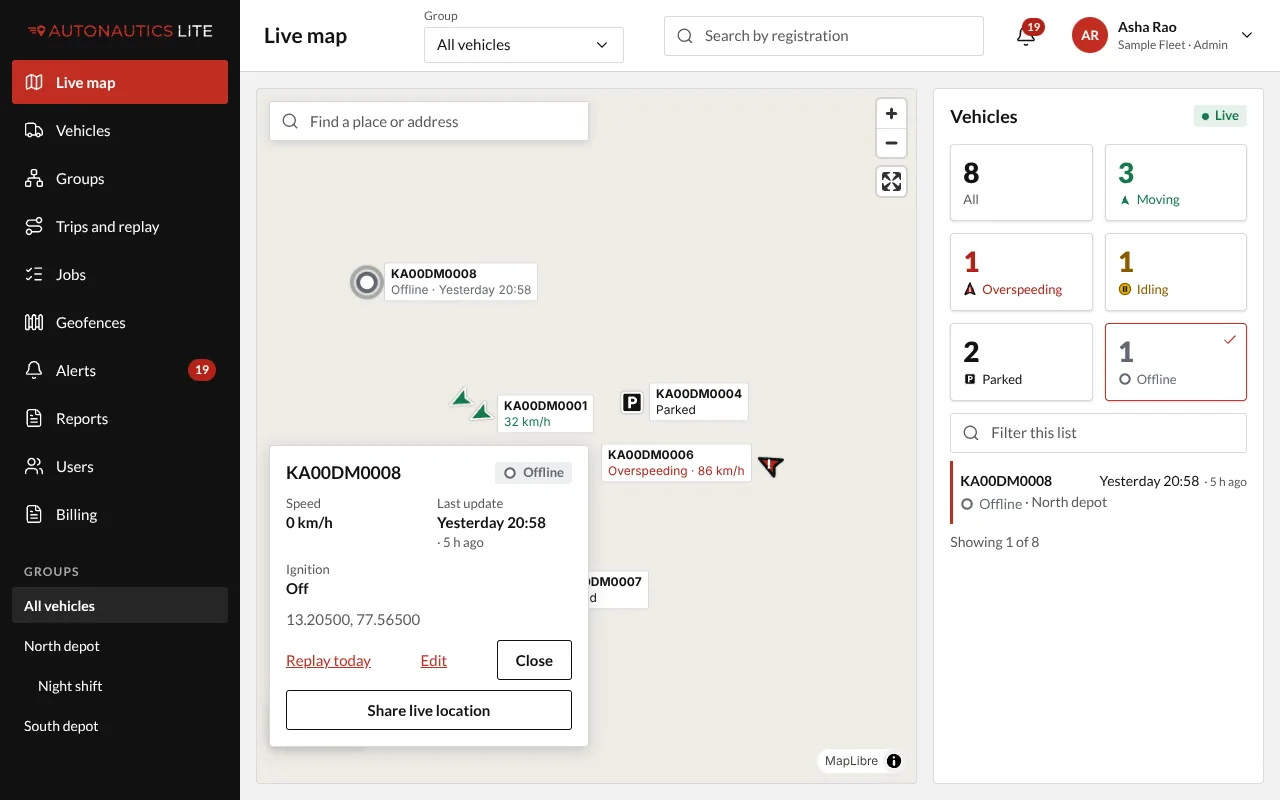
Task: Click Replay today link
Action: pyautogui.click(x=328, y=661)
